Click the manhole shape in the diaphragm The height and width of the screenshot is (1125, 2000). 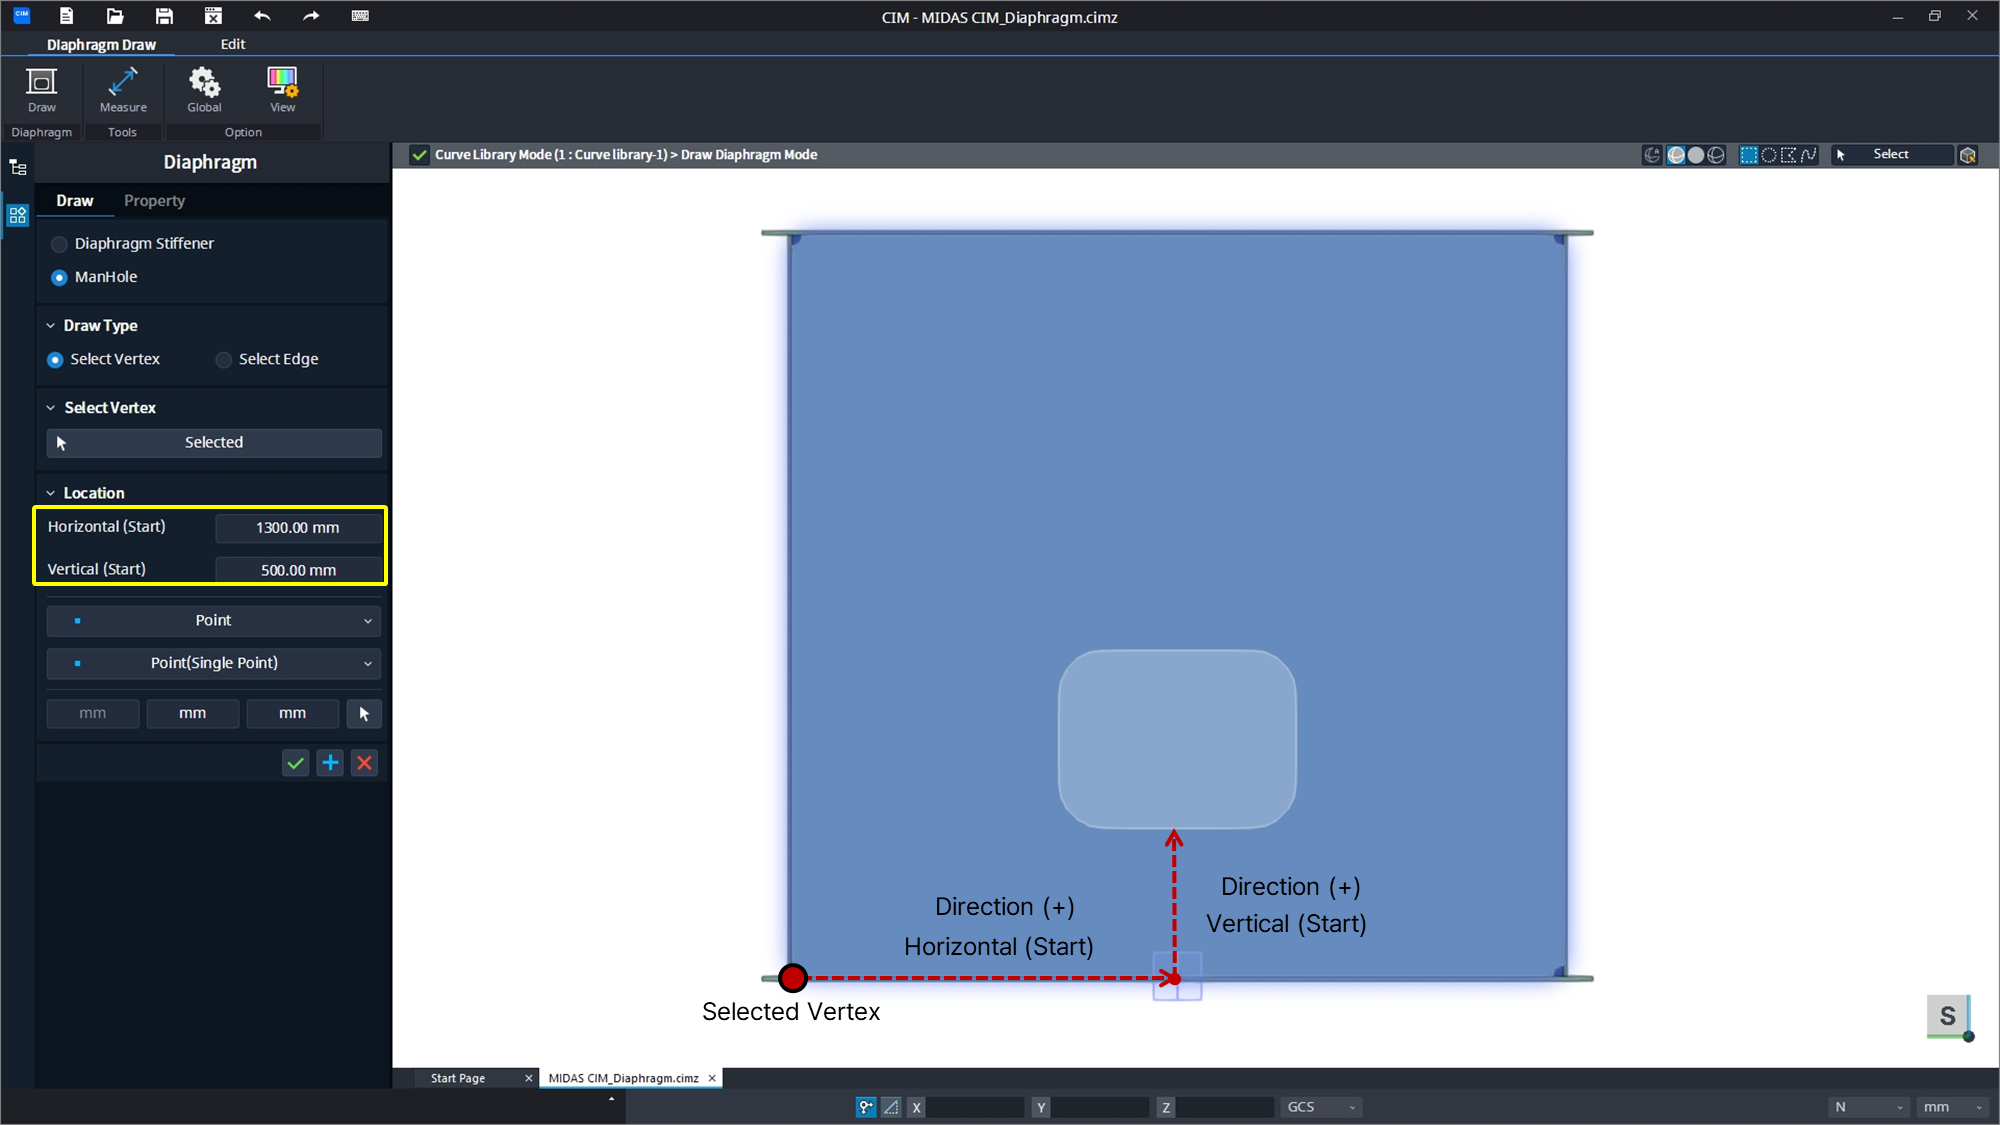coord(1177,739)
